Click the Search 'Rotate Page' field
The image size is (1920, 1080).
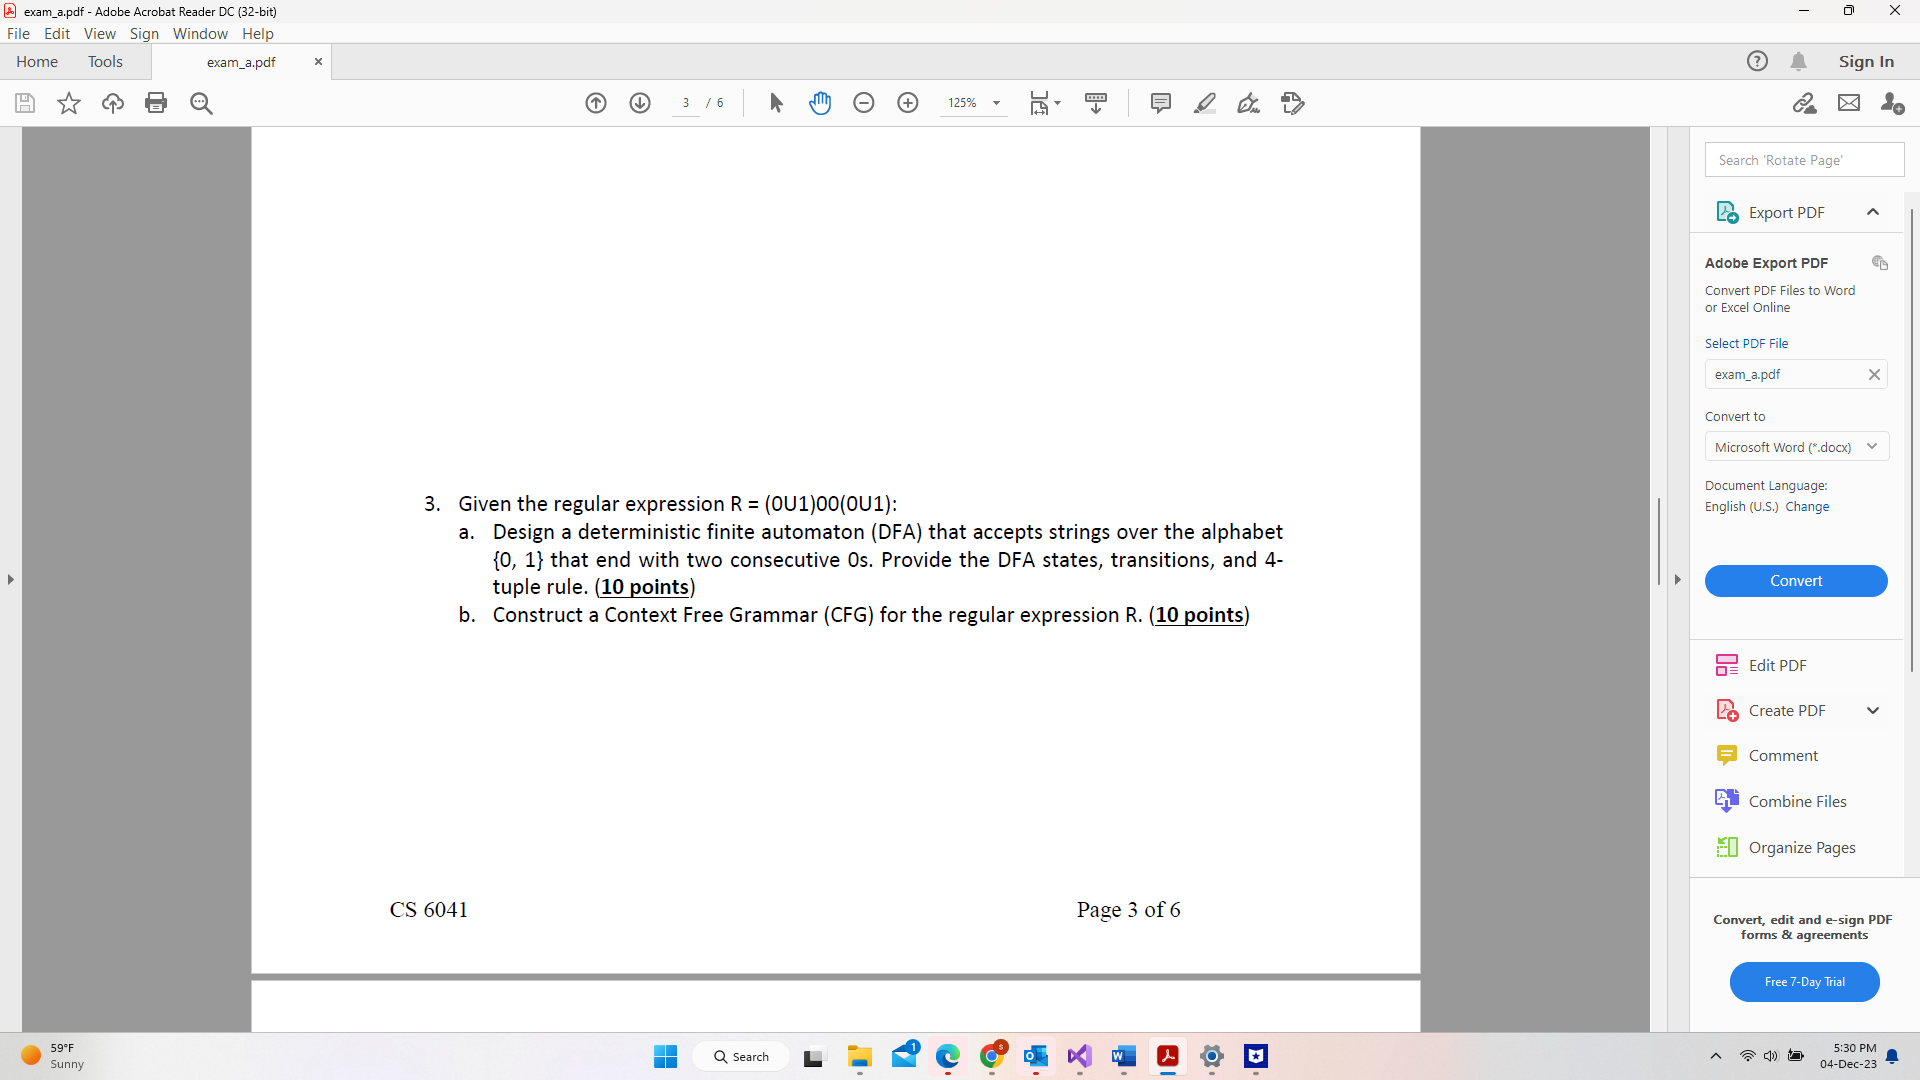click(x=1803, y=160)
